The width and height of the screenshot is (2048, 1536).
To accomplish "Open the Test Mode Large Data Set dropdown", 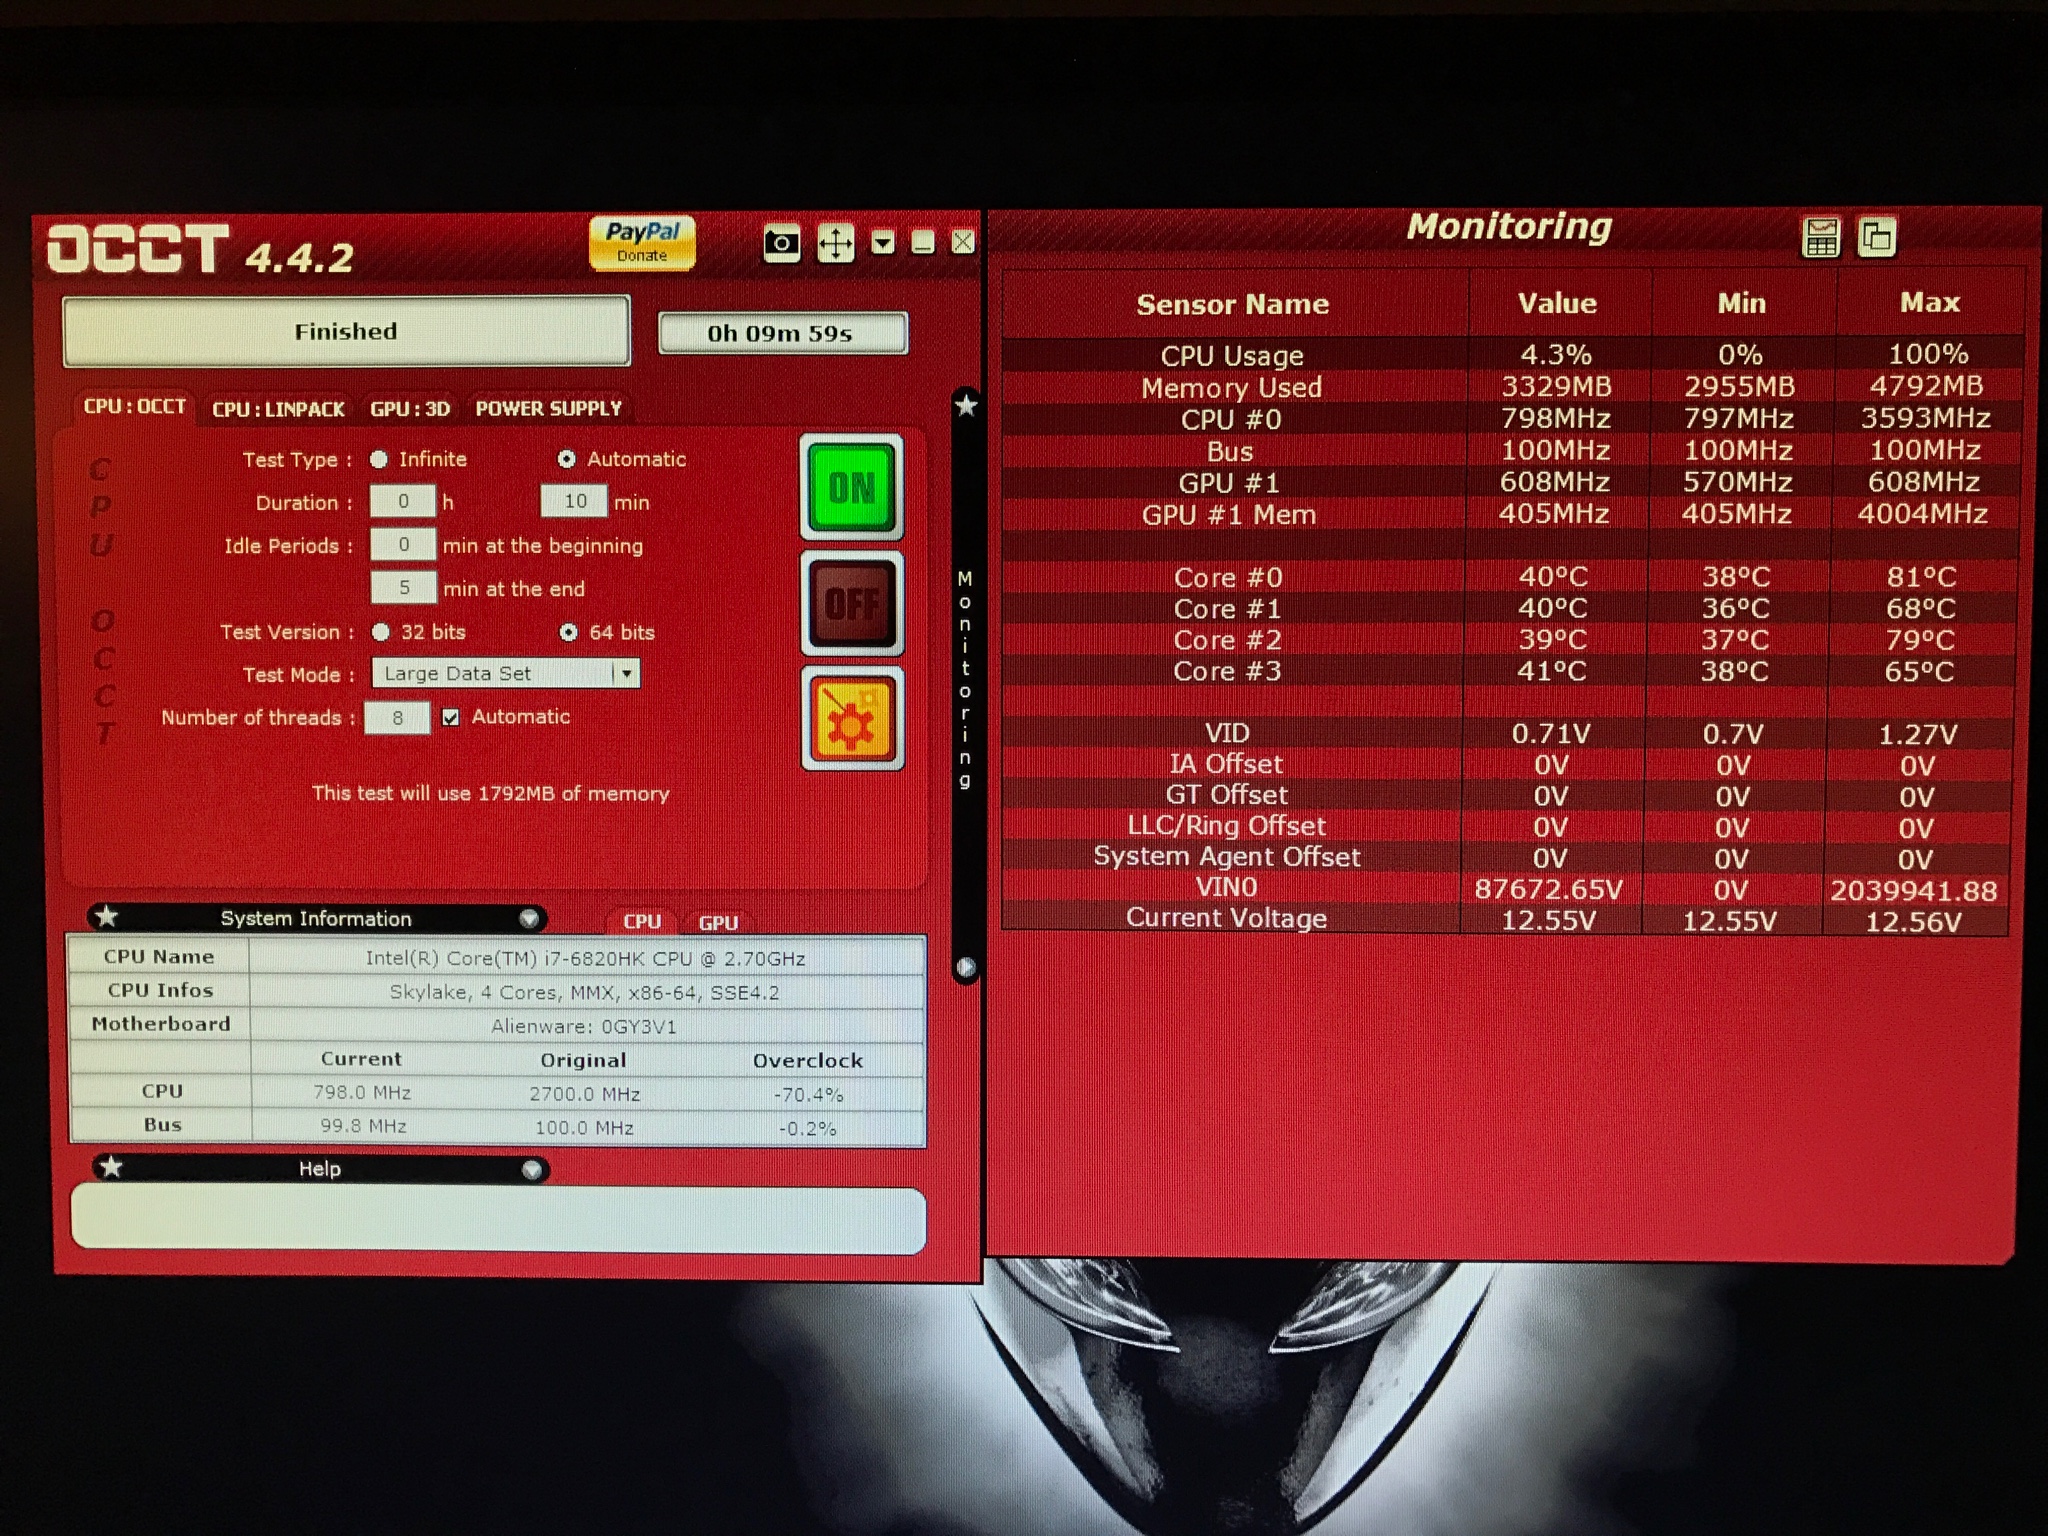I will click(506, 673).
